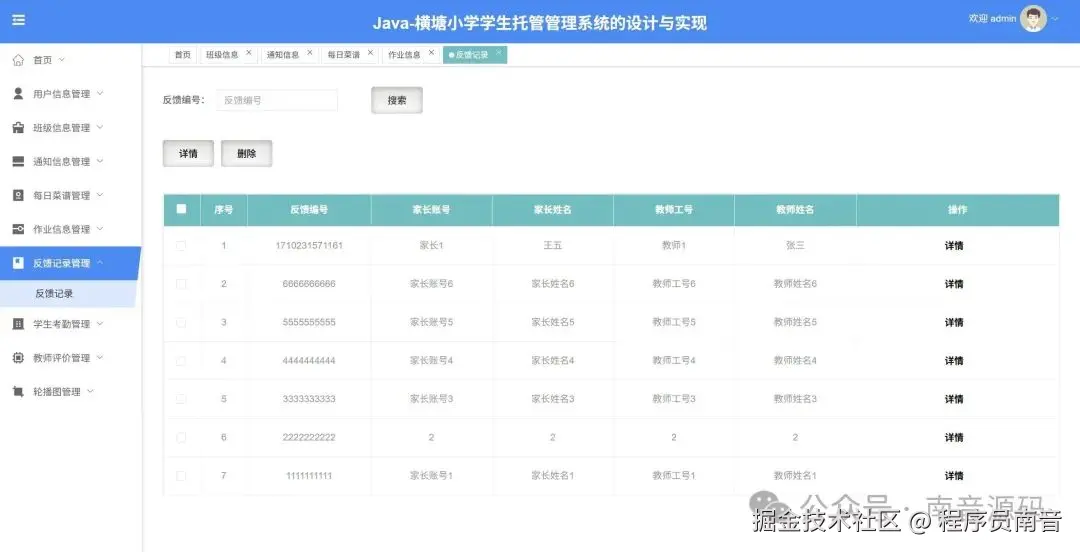This screenshot has height=552, width=1080.
Task: Collapse 反馈记录管理 menu chevron
Action: pos(100,263)
